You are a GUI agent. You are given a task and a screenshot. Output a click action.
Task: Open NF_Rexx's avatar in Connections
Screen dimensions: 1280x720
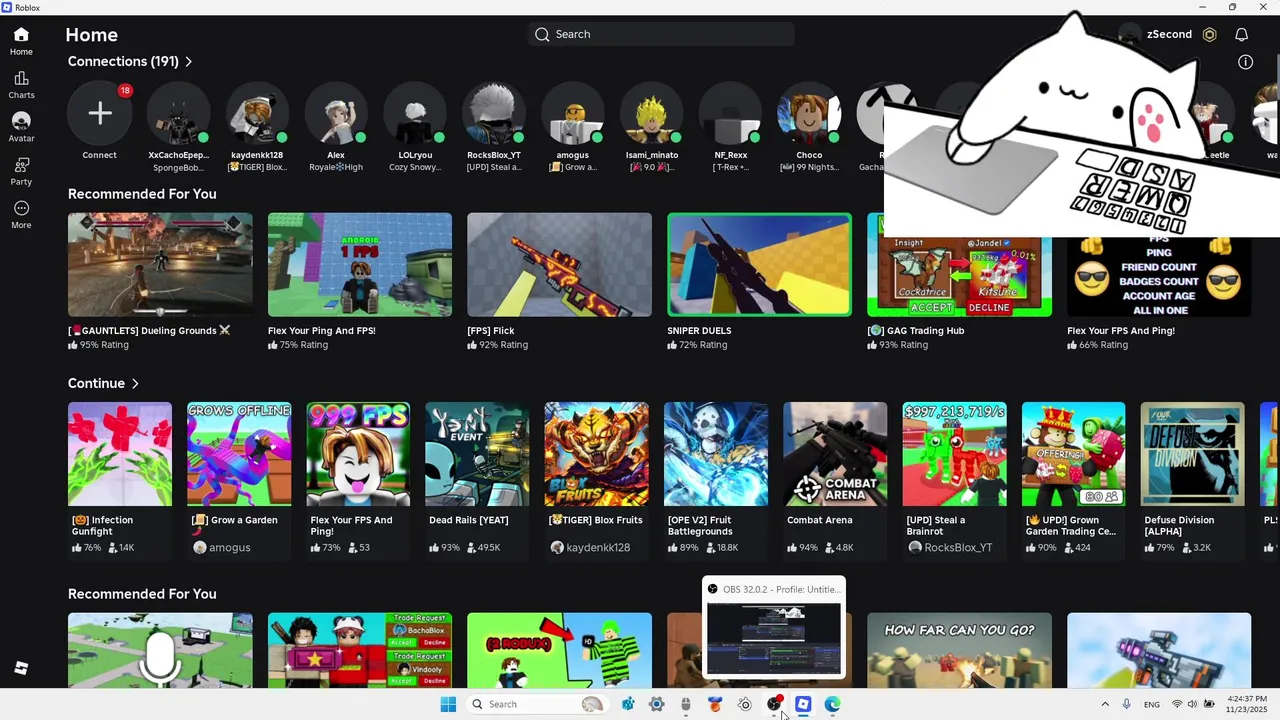(730, 113)
